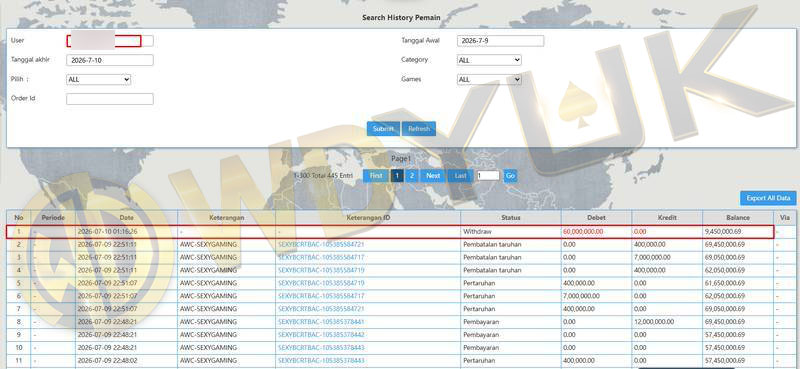This screenshot has width=800, height=369.
Task: Open row 6 link SEXYBCRTBAC-105385584717
Action: tap(321, 296)
